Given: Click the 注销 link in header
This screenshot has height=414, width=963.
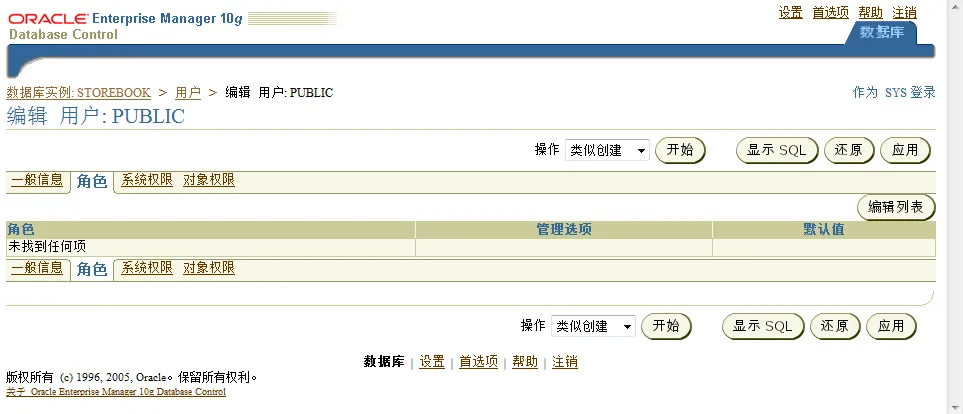Looking at the screenshot, I should (x=904, y=12).
